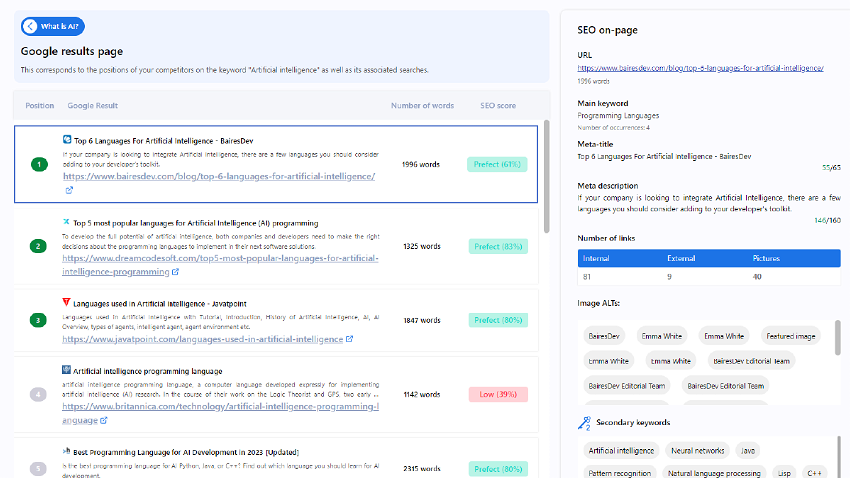Click Programming Languages main keyword value
The width and height of the screenshot is (850, 478).
click(618, 115)
